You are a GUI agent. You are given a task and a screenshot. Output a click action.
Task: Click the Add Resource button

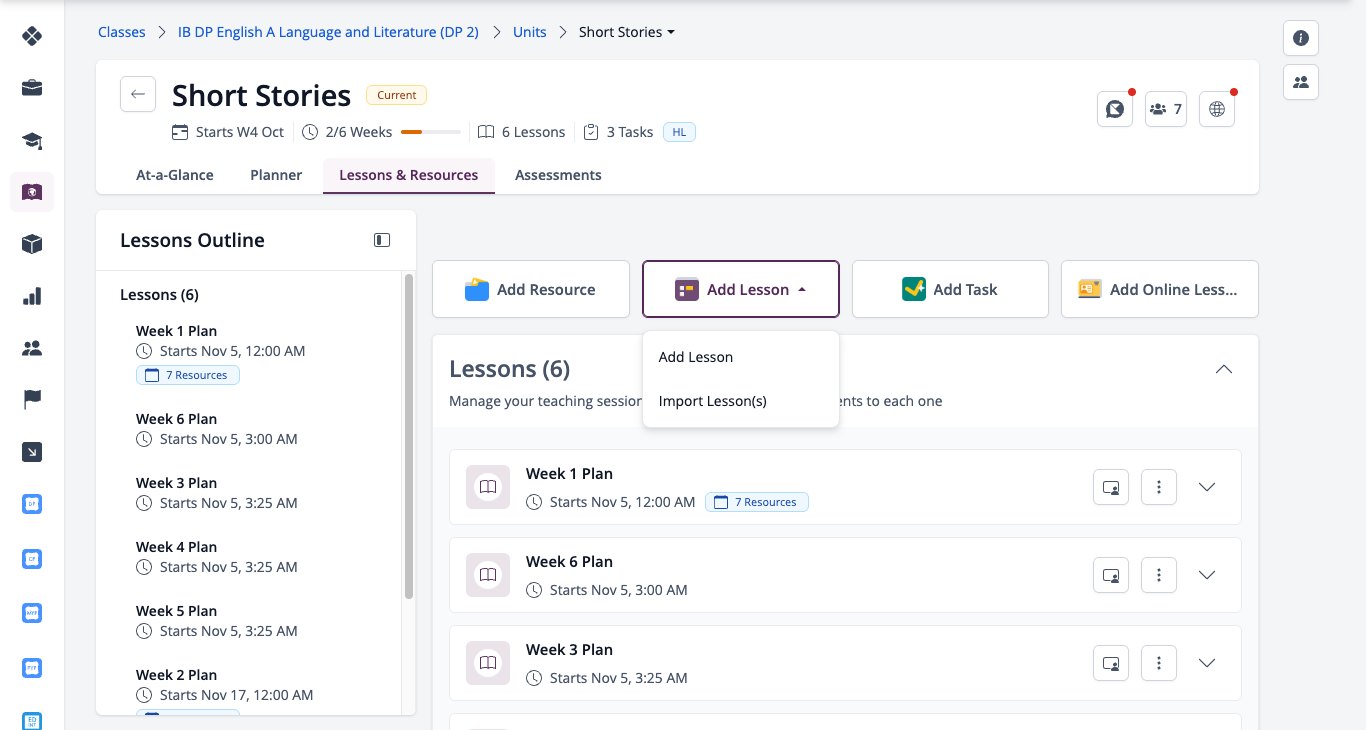click(531, 289)
